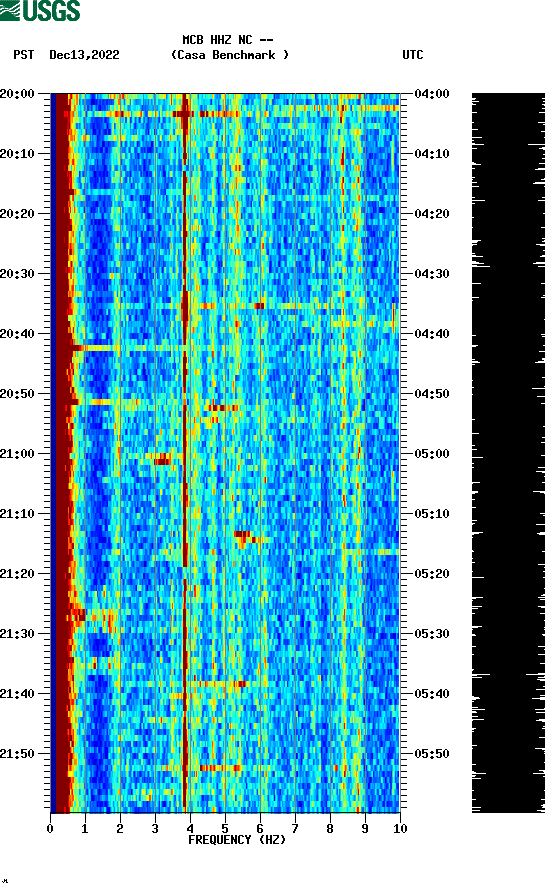
Task: Click the 10 Hz frequency tick label
Action: click(400, 829)
